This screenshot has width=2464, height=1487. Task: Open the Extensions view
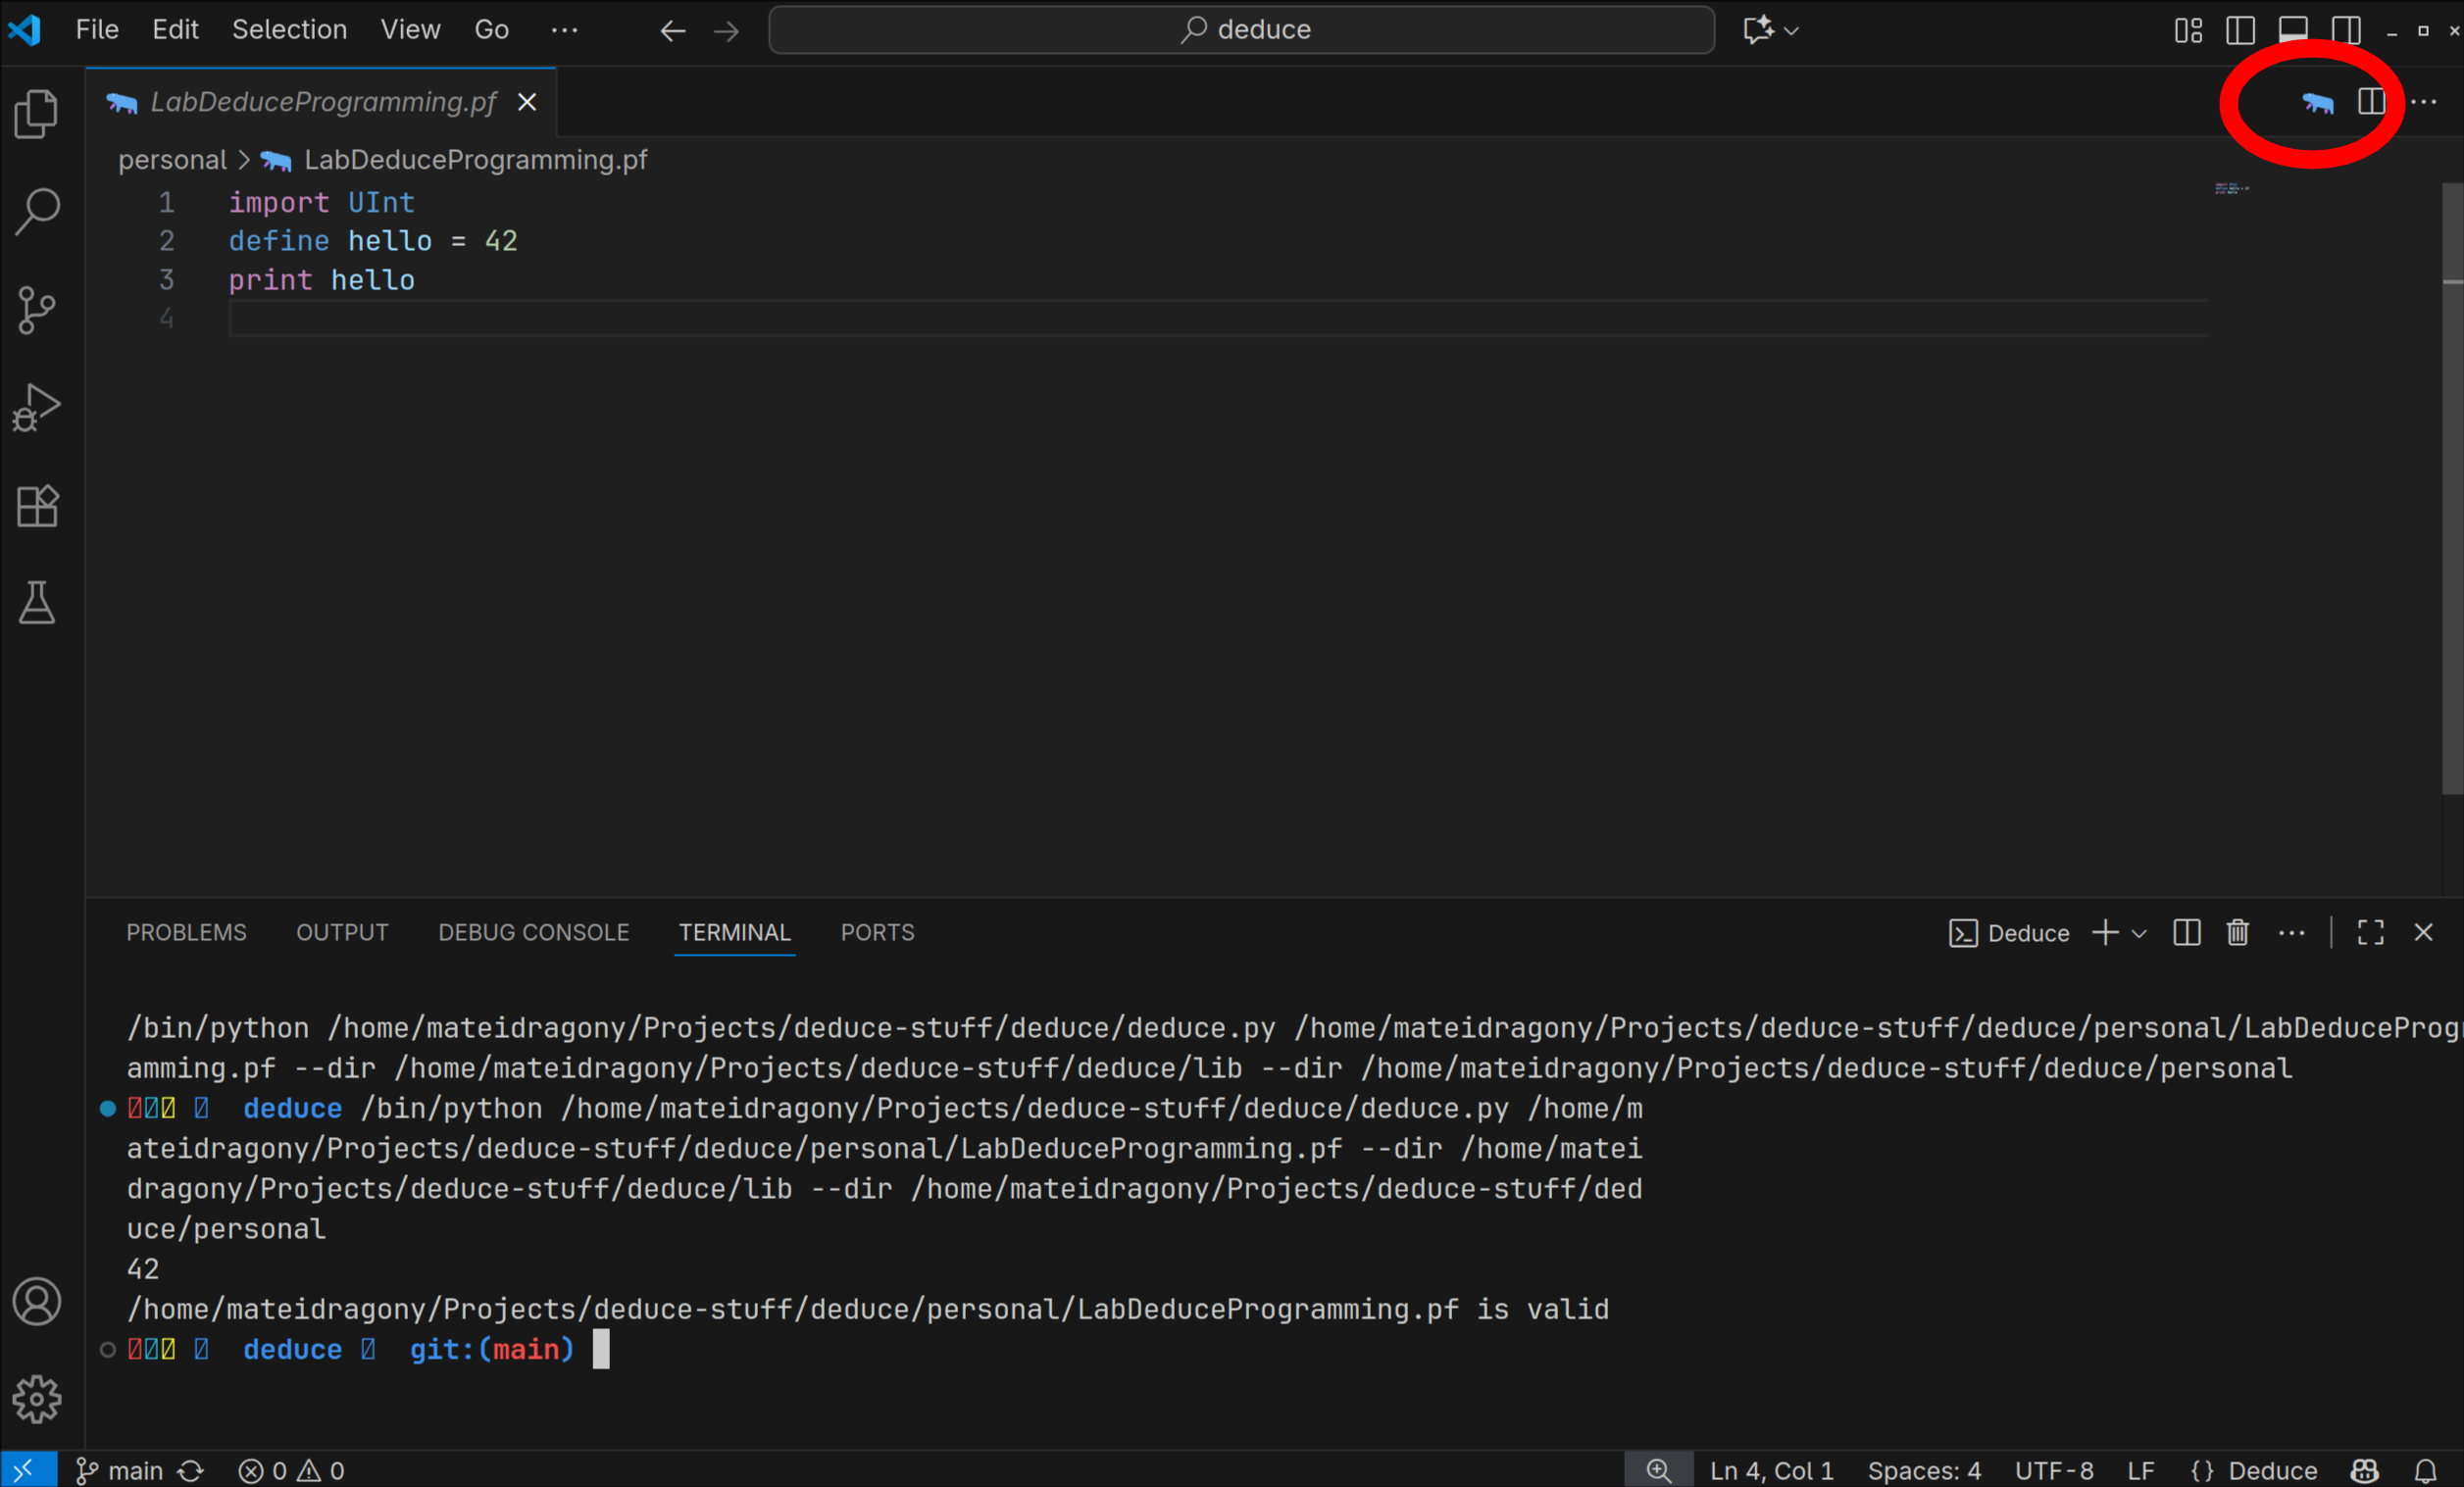[37, 506]
